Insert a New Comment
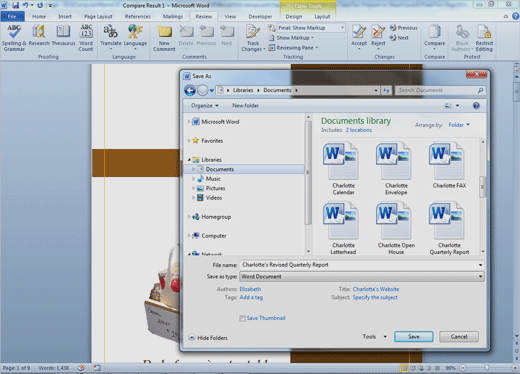This screenshot has height=374, width=520. click(164, 38)
